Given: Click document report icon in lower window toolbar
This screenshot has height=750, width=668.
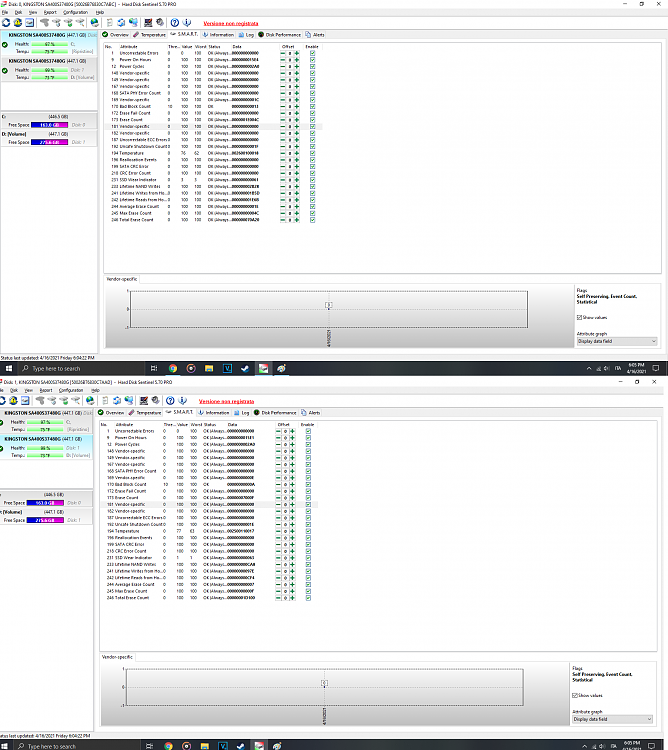Looking at the screenshot, I should (105, 400).
